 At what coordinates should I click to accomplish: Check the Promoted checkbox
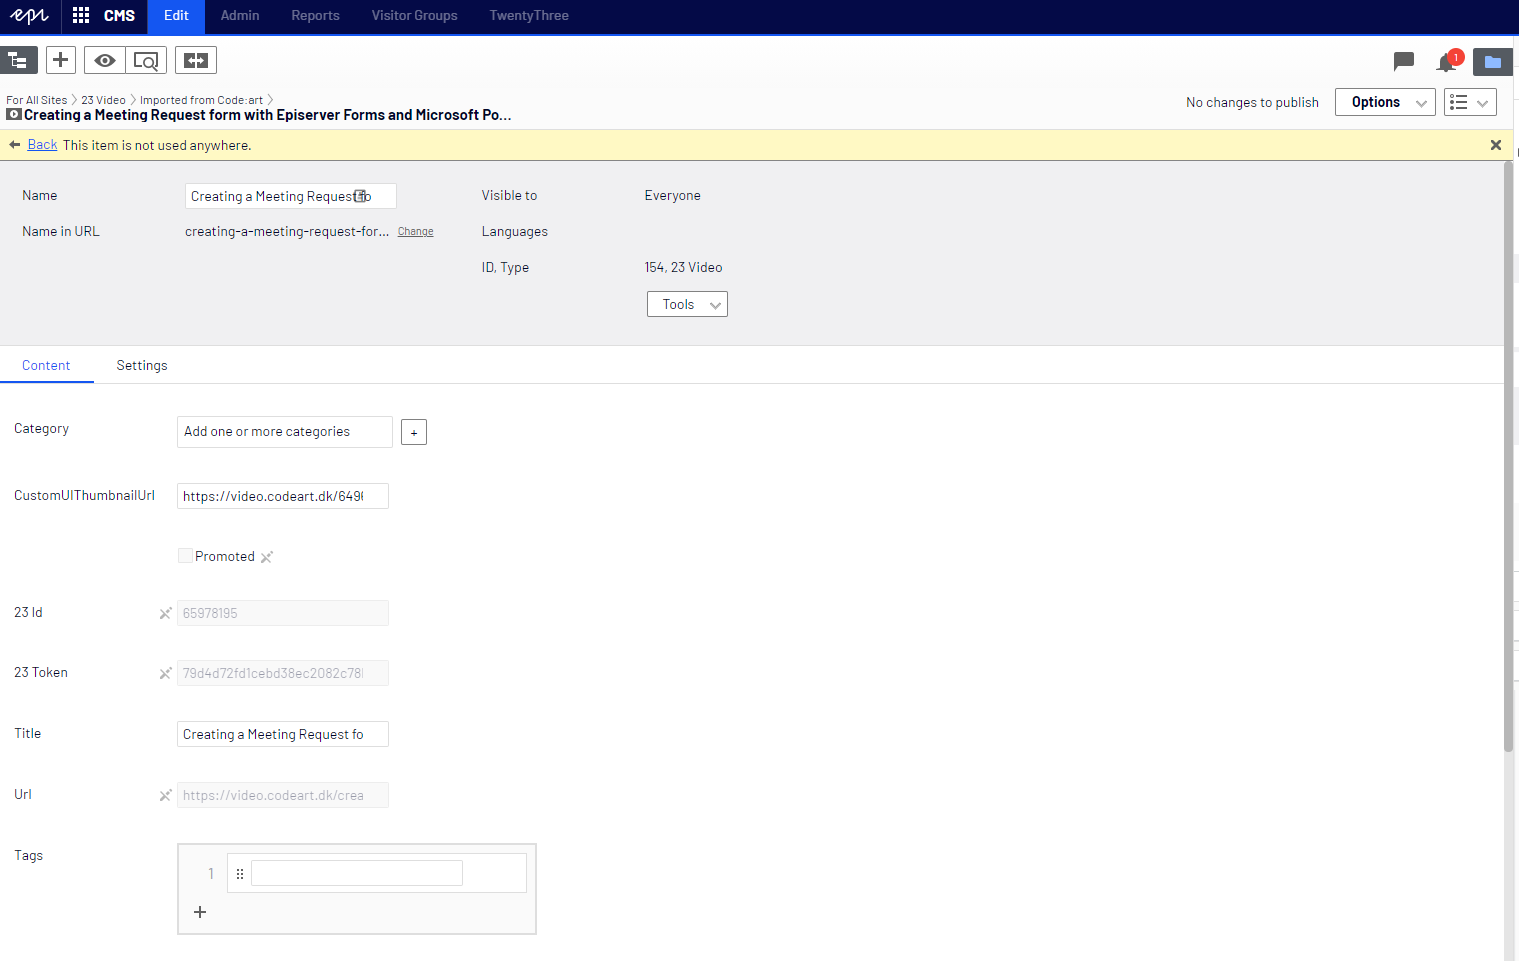(x=185, y=556)
